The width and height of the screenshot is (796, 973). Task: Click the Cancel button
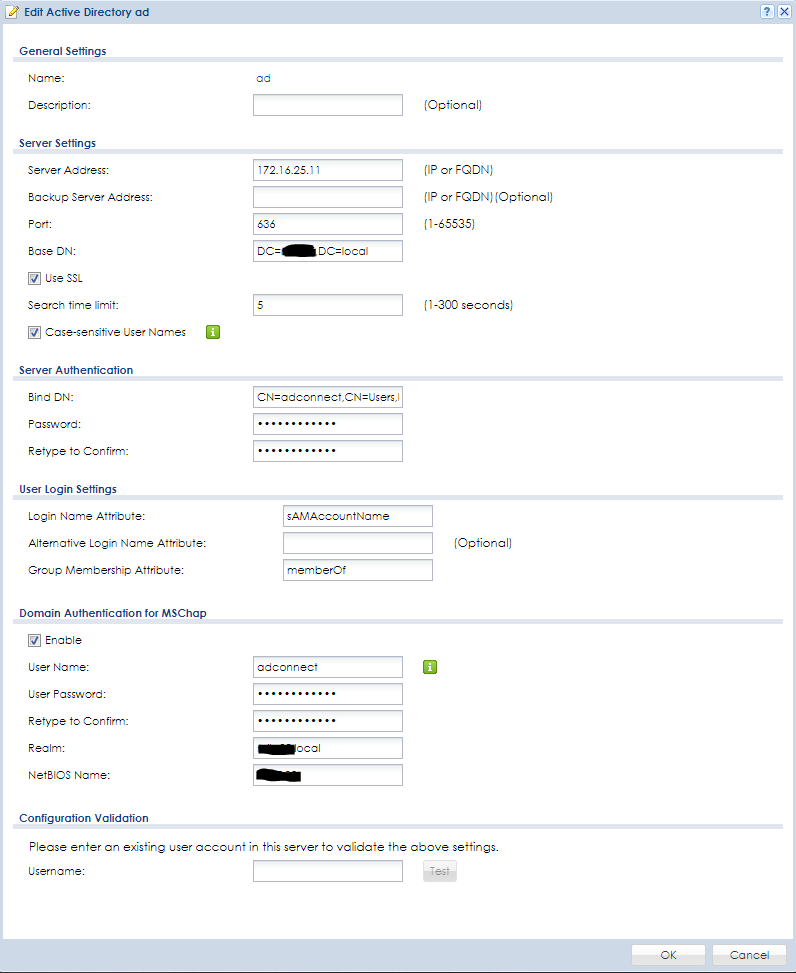tap(749, 955)
